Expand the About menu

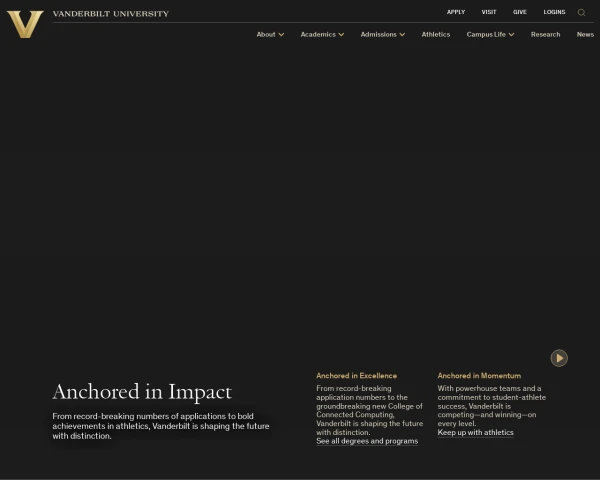pyautogui.click(x=270, y=34)
